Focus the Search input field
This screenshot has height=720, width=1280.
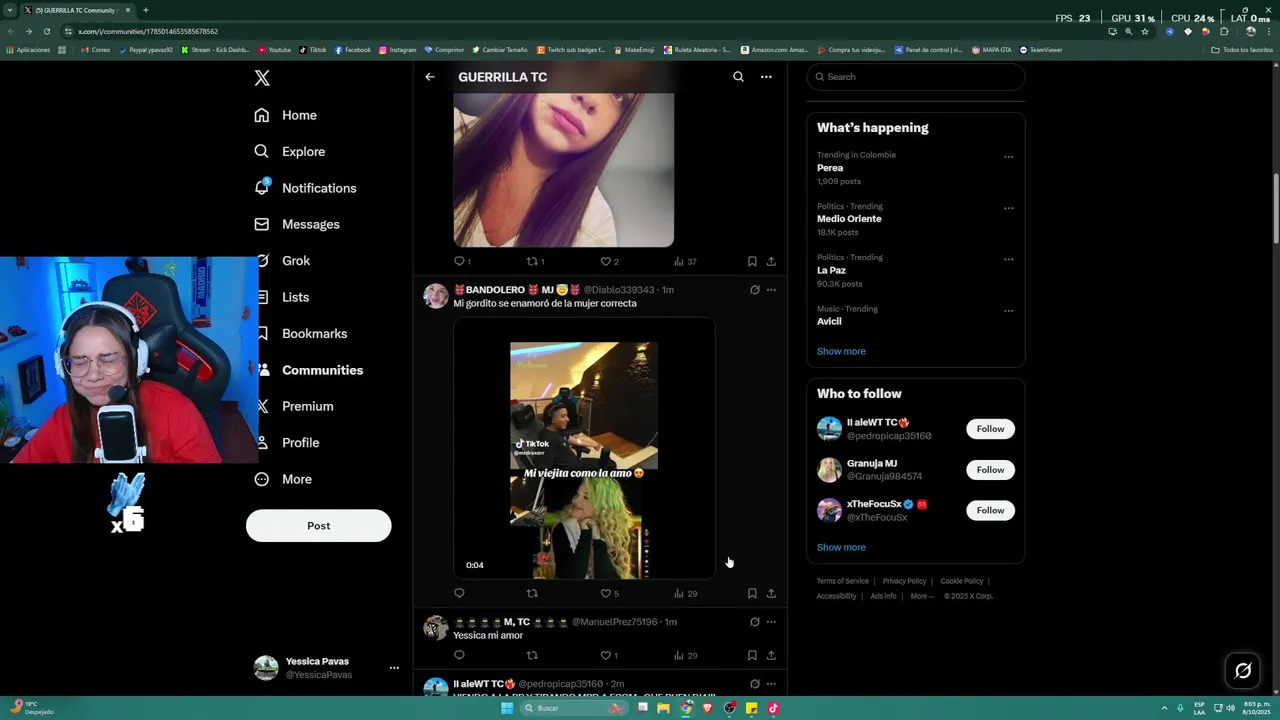(916, 77)
